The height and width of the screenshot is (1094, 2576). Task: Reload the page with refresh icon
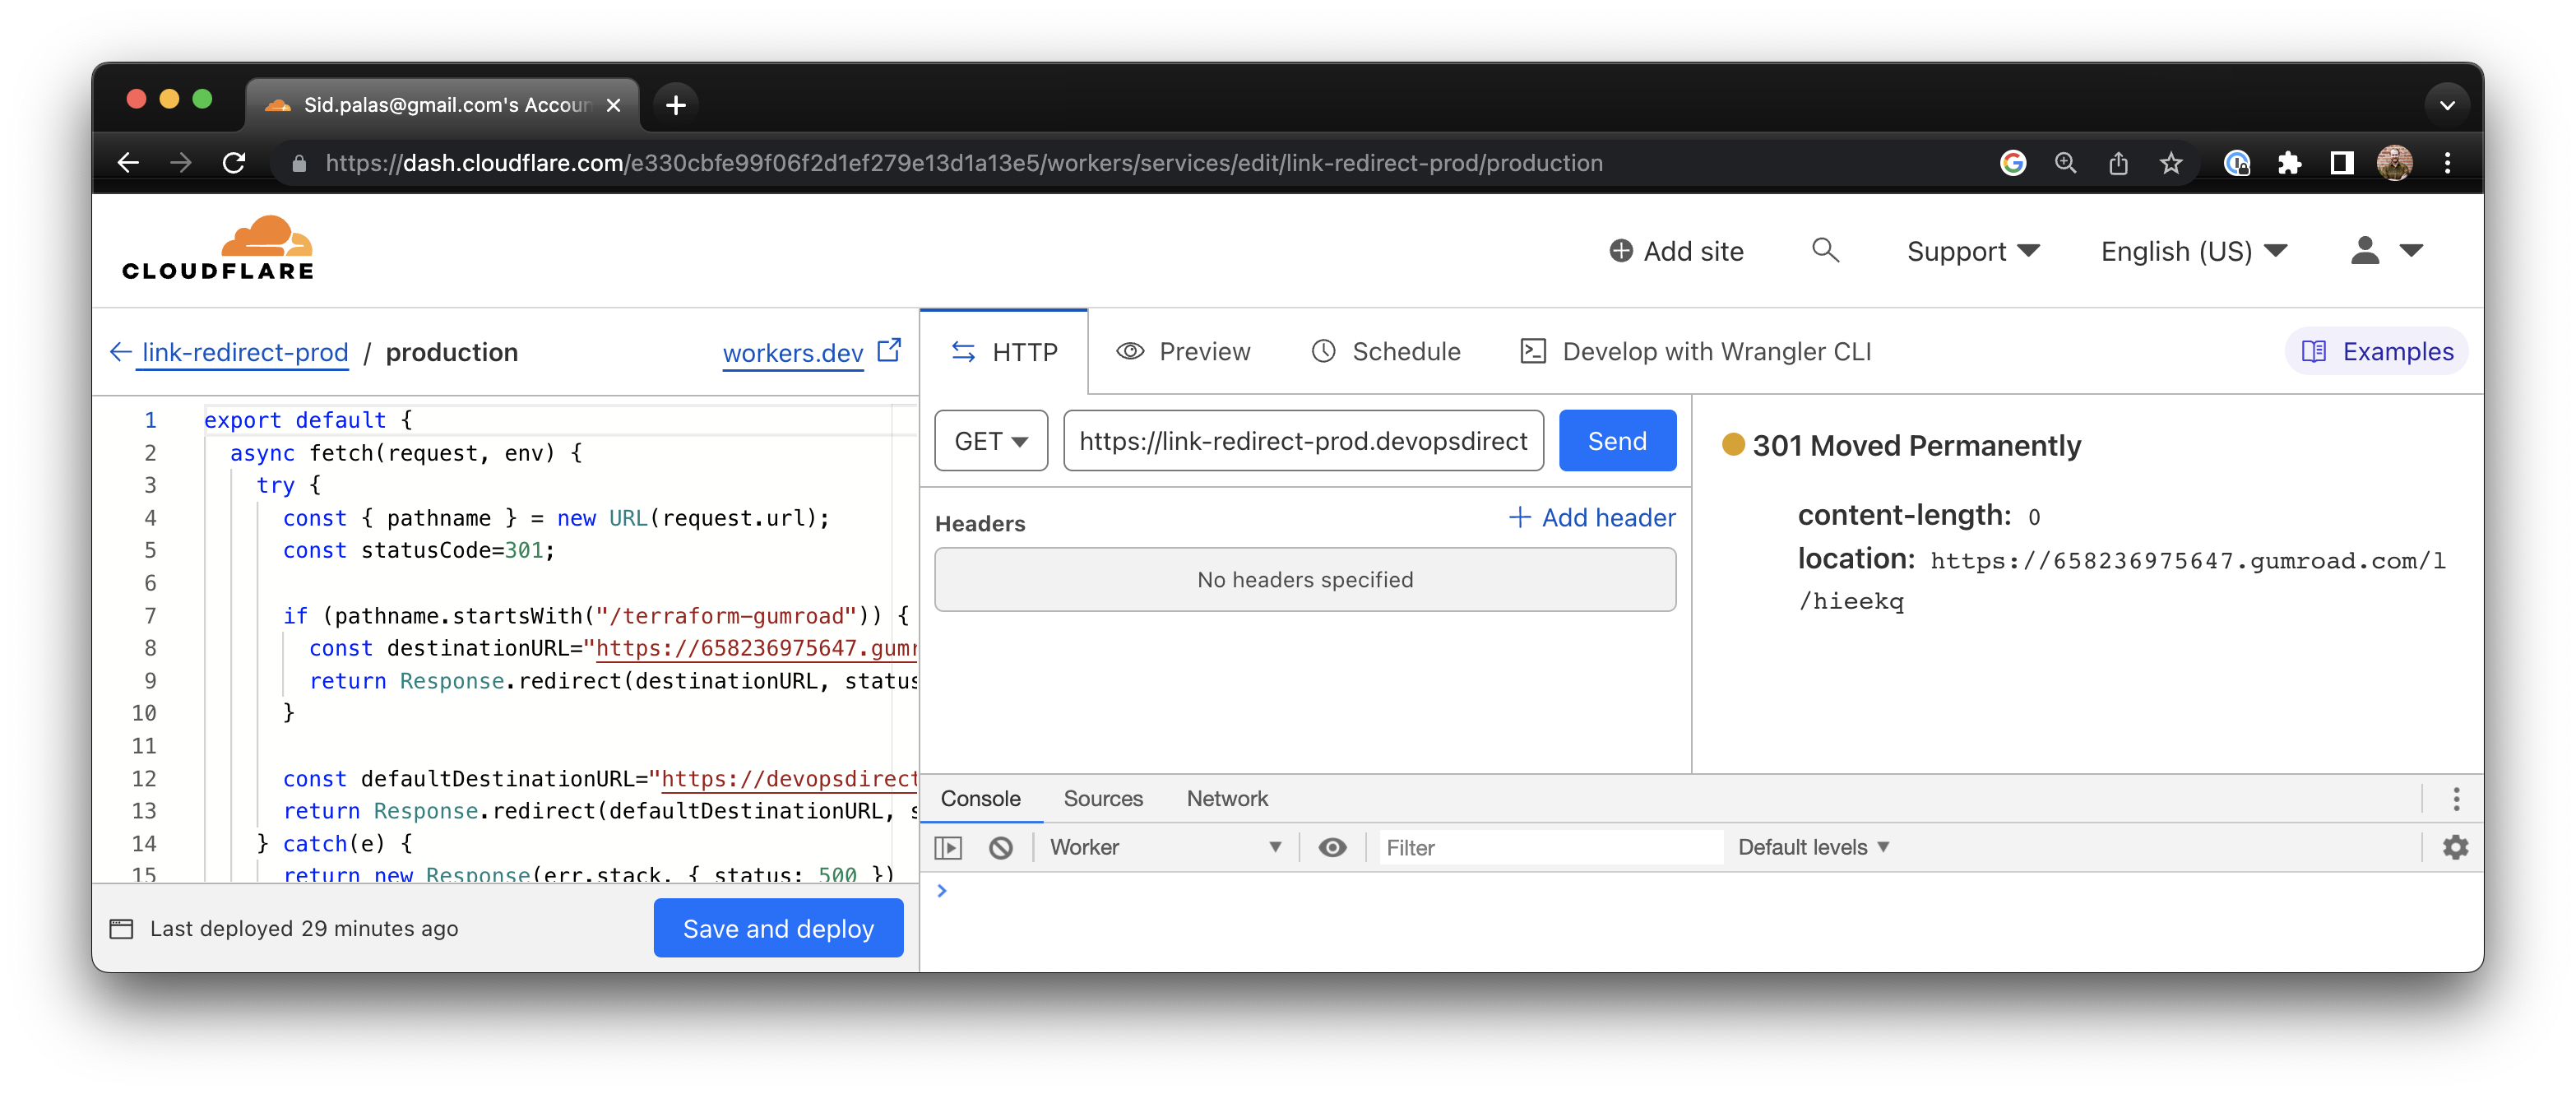click(234, 163)
